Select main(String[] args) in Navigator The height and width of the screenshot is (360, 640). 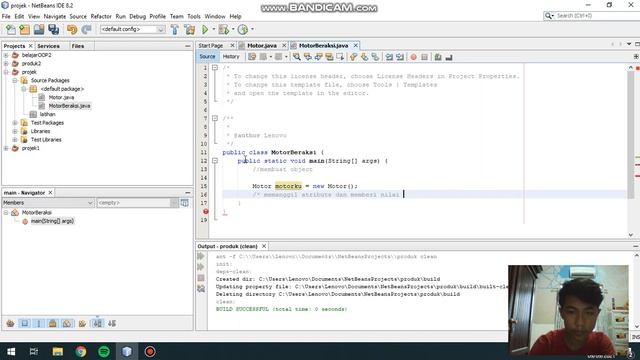[x=52, y=221]
